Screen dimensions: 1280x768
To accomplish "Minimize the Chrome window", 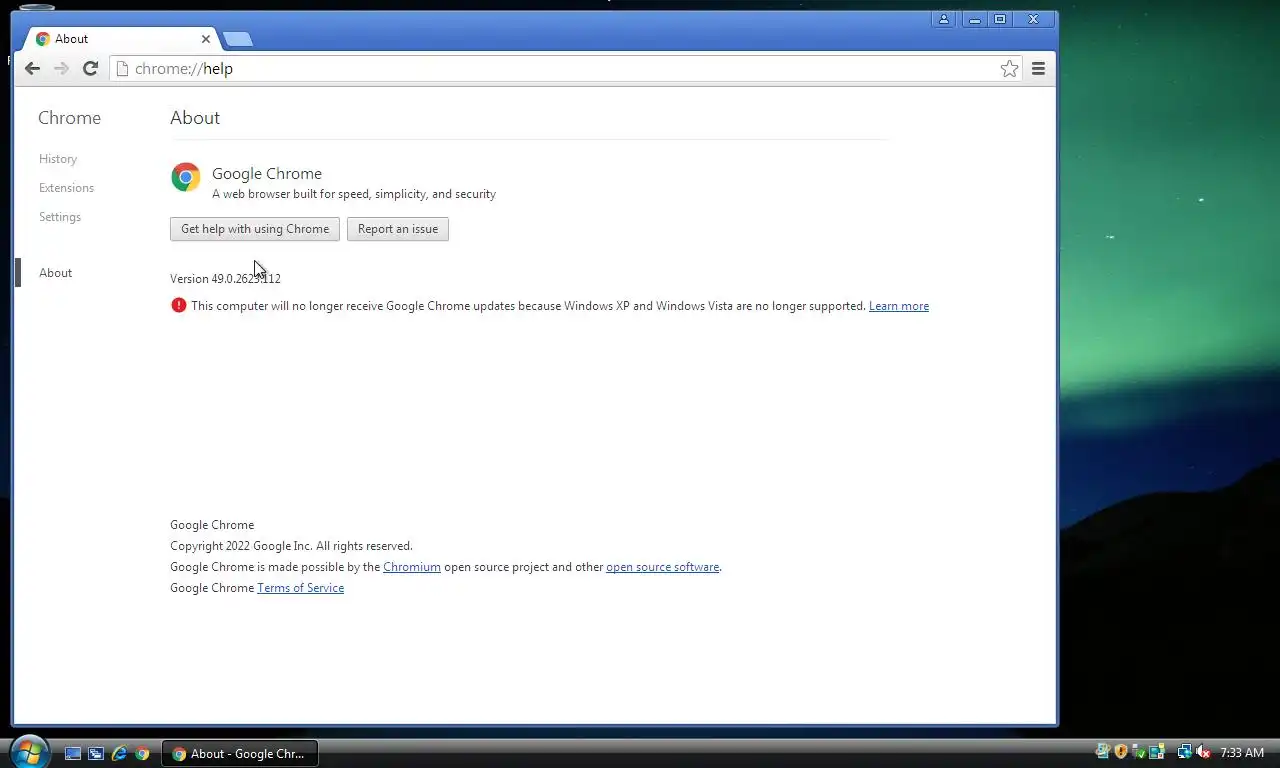I will pos(973,19).
